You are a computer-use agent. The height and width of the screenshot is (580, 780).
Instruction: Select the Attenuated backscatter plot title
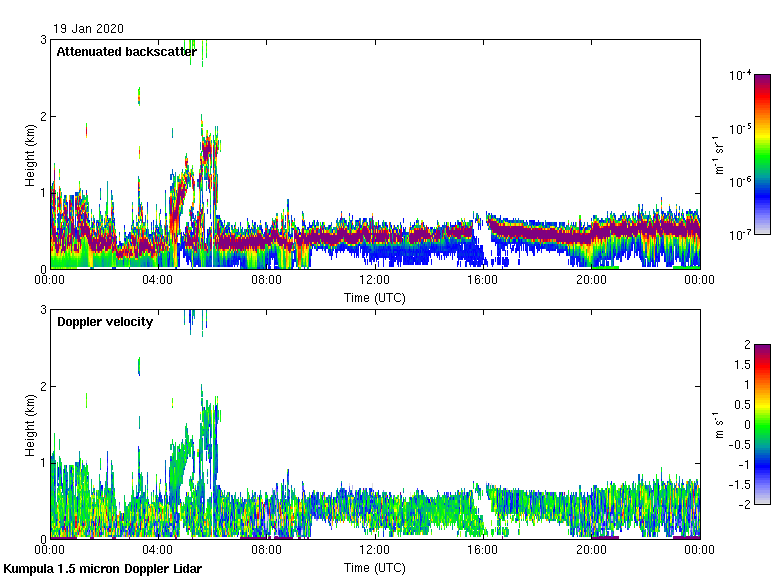(126, 52)
